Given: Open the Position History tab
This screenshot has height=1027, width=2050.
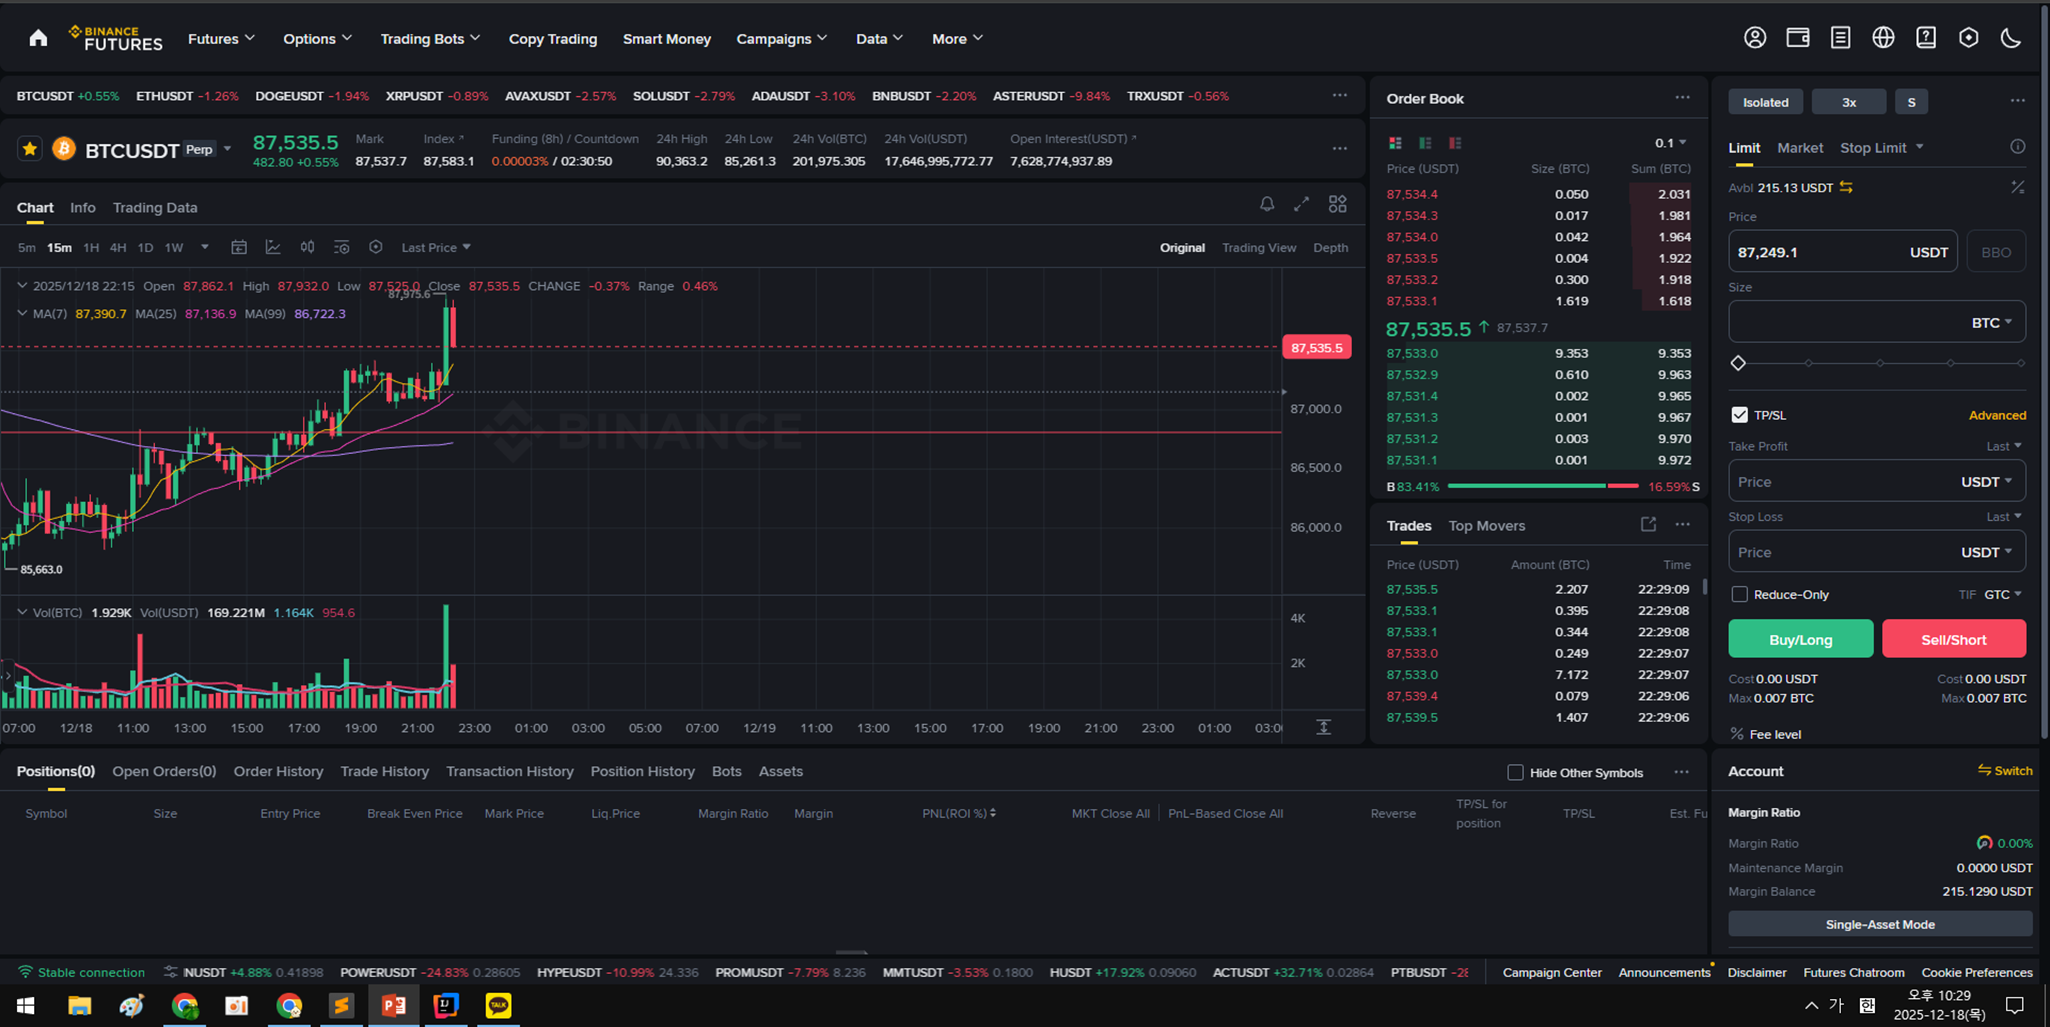Looking at the screenshot, I should coord(642,771).
